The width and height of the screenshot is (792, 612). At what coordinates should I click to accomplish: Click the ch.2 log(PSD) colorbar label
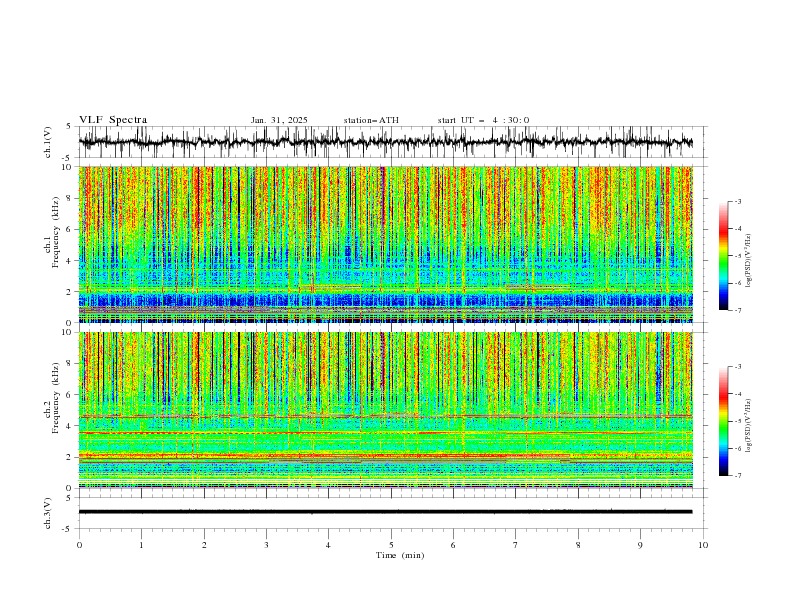[x=748, y=426]
